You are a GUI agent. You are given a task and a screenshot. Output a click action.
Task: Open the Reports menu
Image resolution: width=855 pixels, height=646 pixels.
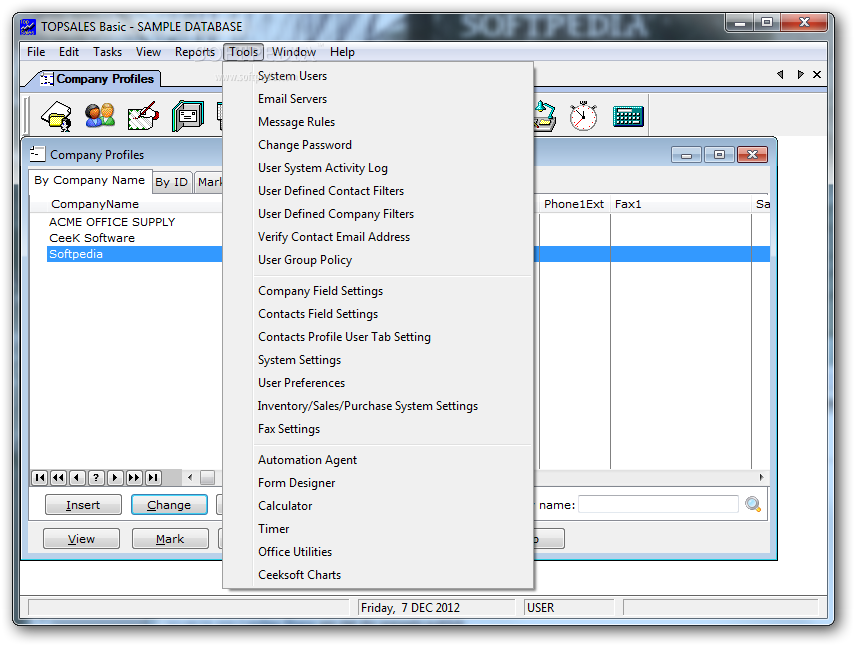click(195, 52)
